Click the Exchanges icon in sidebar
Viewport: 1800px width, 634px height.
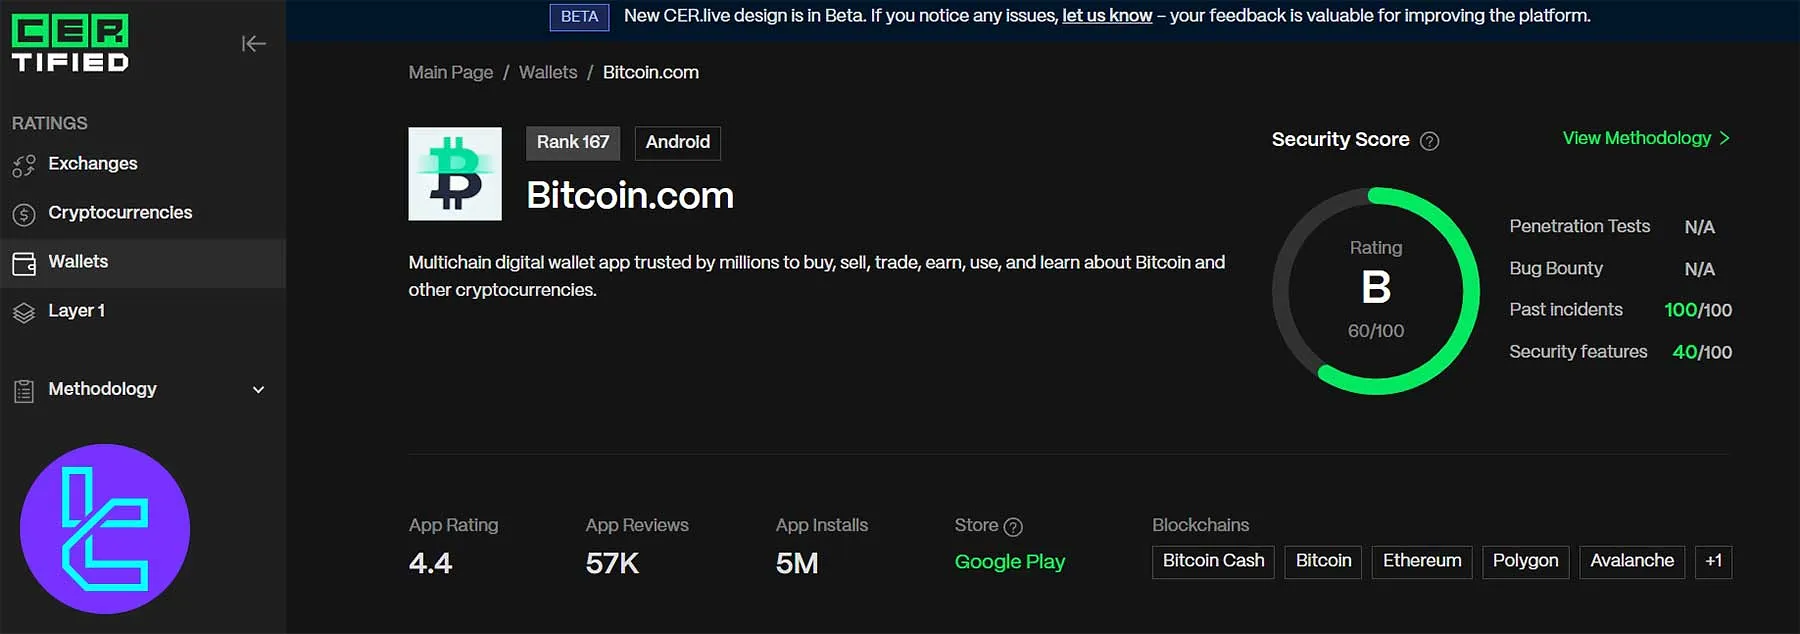click(x=24, y=165)
